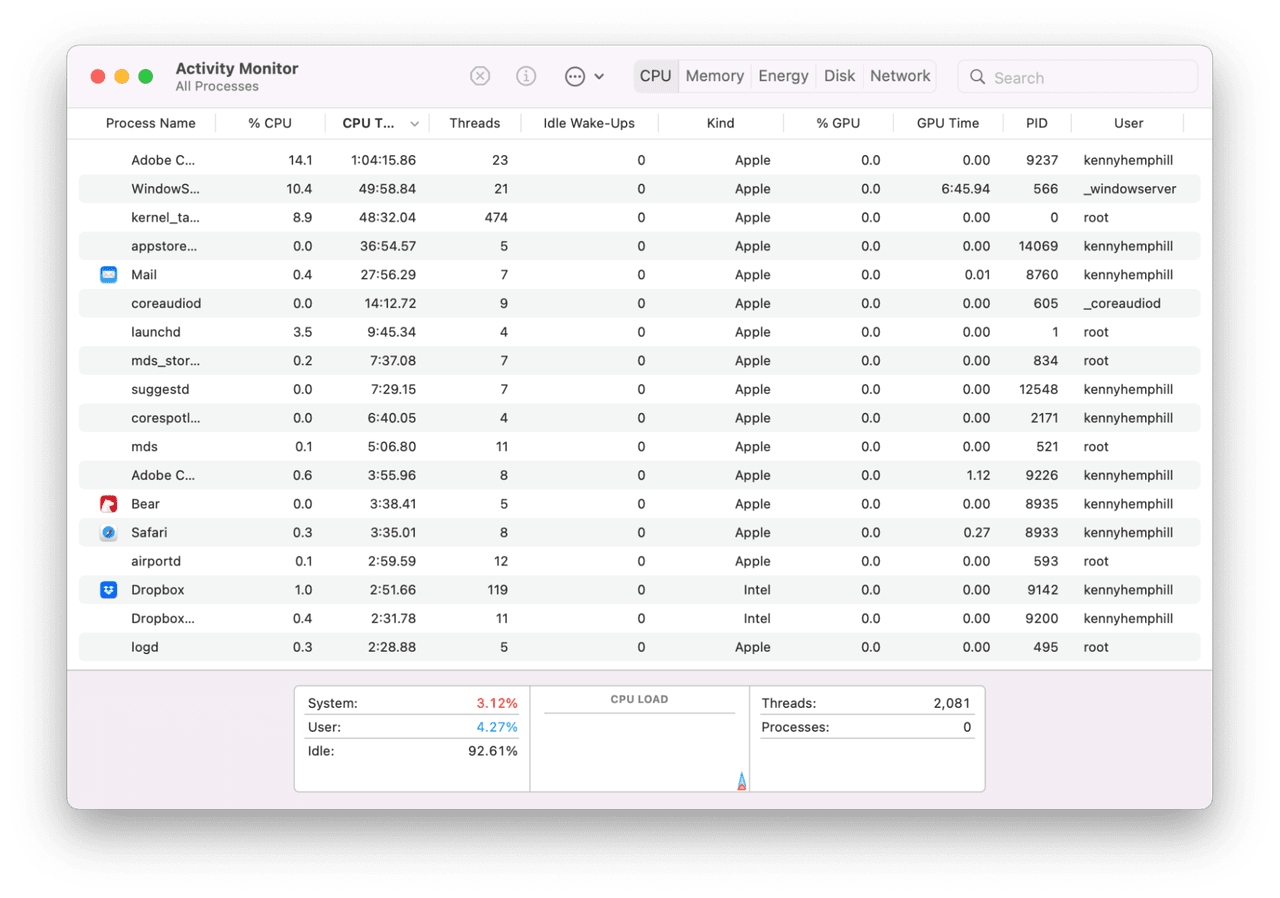1280x898 pixels.
Task: Toggle sort arrow on CPU Time column
Action: point(414,124)
